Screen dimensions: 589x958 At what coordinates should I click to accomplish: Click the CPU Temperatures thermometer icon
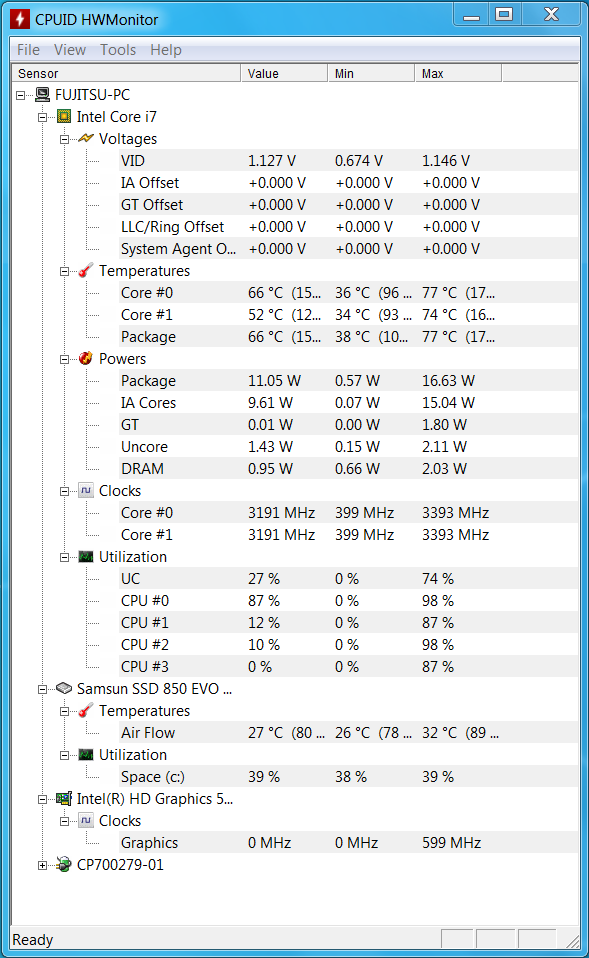pos(86,271)
